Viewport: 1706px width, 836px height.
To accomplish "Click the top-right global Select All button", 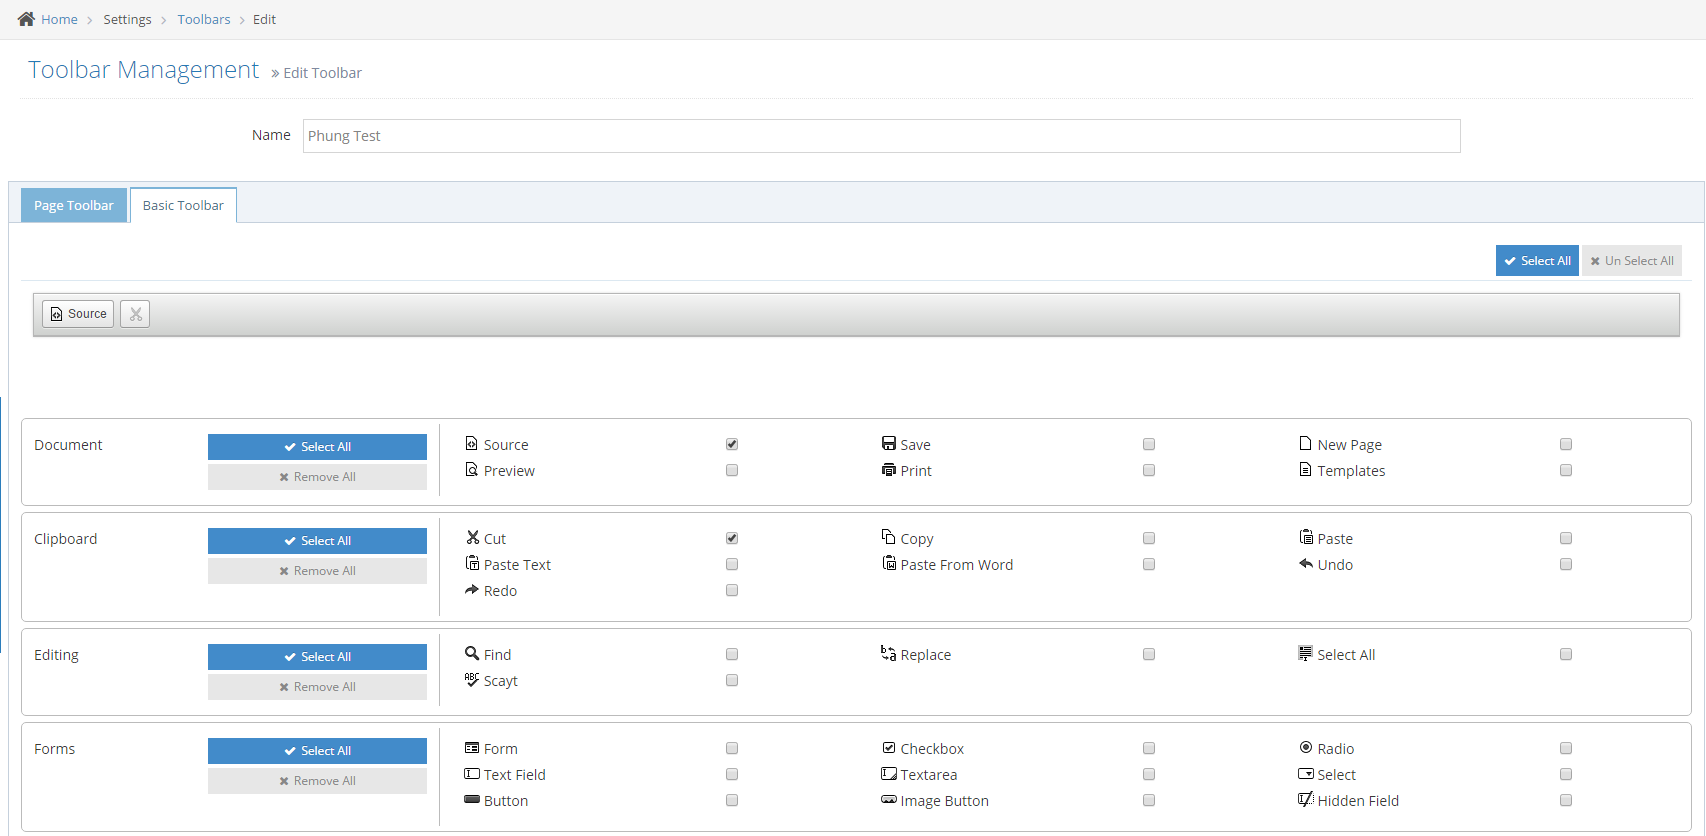I will (1537, 260).
